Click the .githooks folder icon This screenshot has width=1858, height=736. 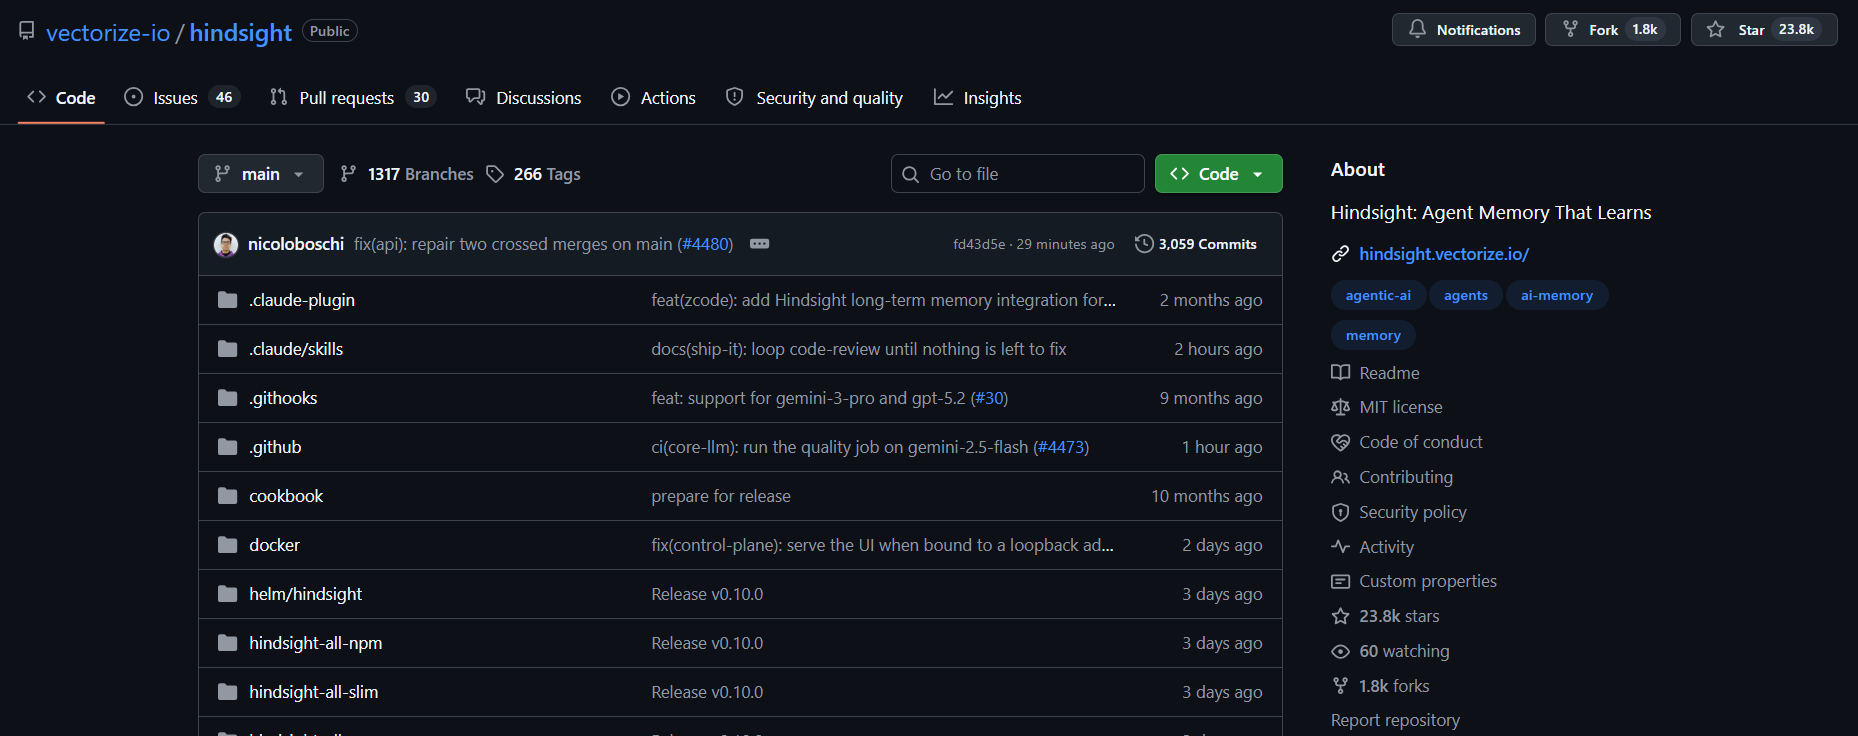pos(228,398)
